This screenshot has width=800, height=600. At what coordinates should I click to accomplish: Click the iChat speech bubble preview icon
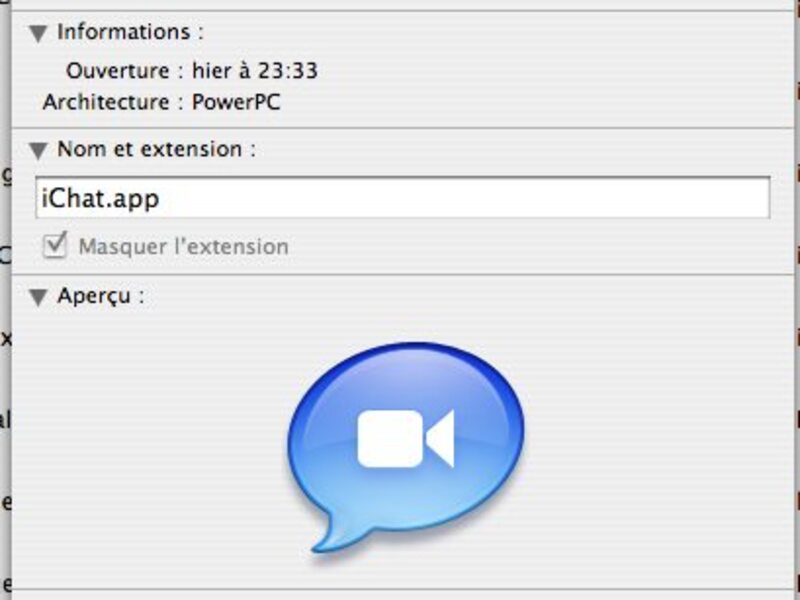[x=406, y=447]
